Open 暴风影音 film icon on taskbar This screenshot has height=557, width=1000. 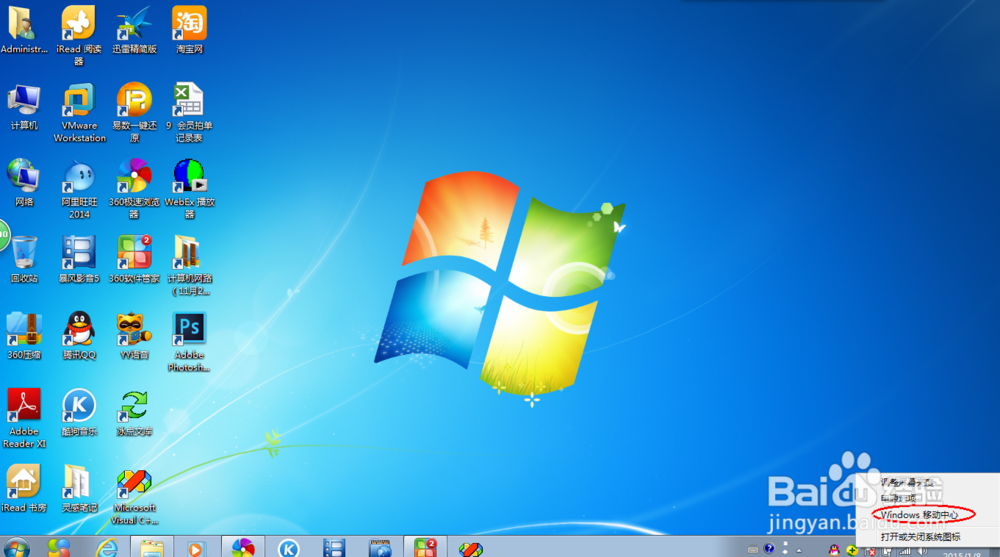pyautogui.click(x=334, y=547)
